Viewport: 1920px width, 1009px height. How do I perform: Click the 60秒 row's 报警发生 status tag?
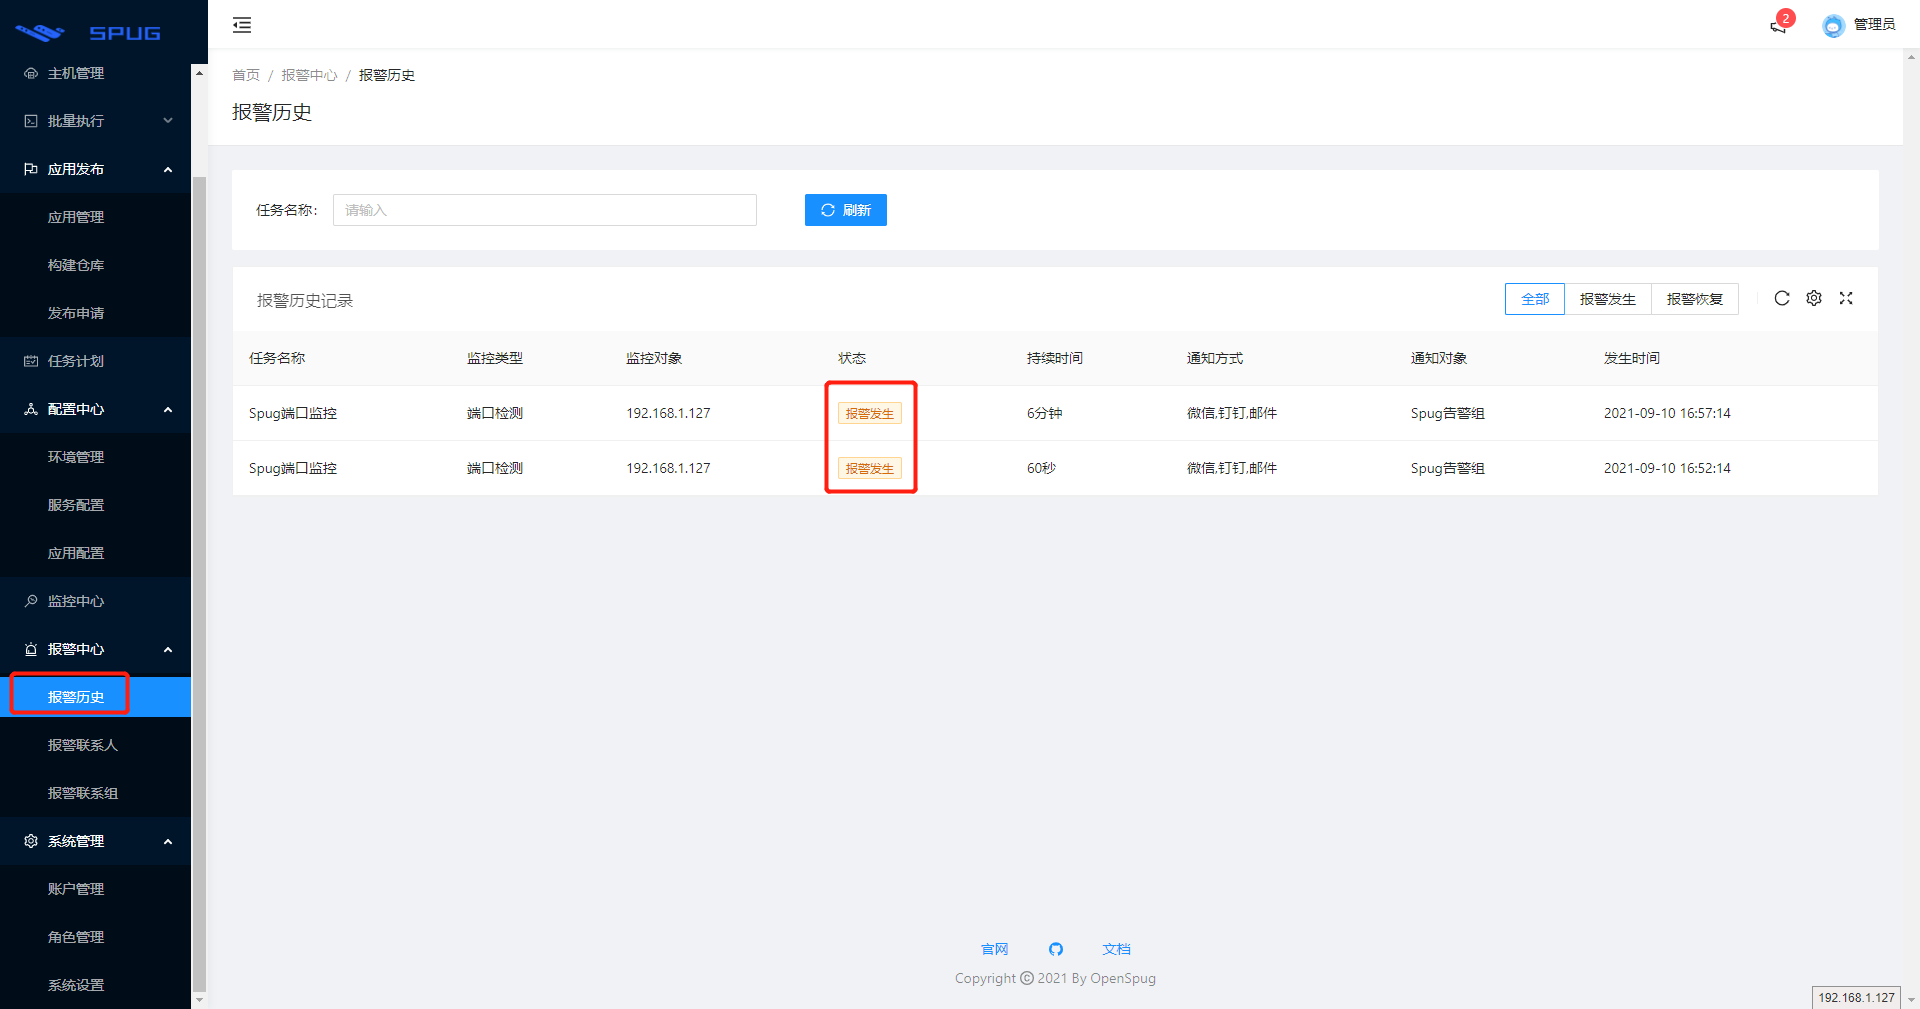[x=870, y=468]
